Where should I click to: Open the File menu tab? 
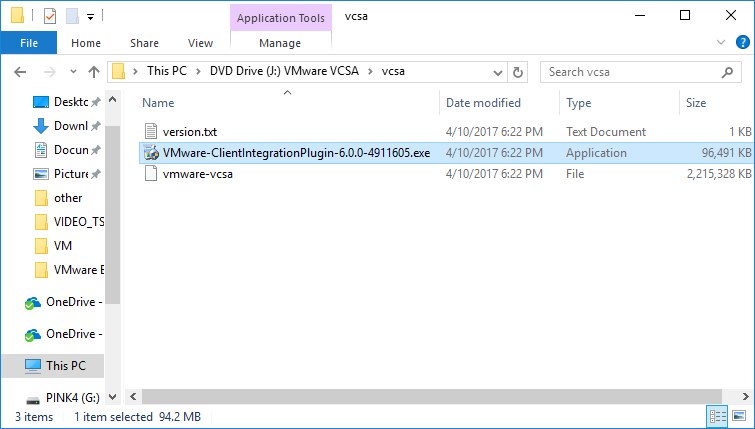[29, 43]
